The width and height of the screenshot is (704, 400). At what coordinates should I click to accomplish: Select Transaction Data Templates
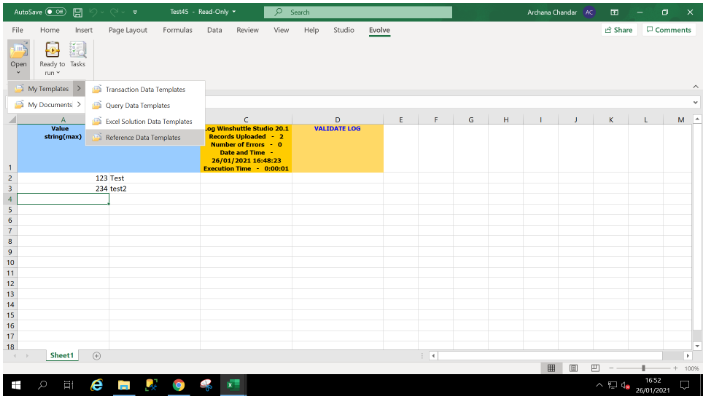click(x=144, y=89)
